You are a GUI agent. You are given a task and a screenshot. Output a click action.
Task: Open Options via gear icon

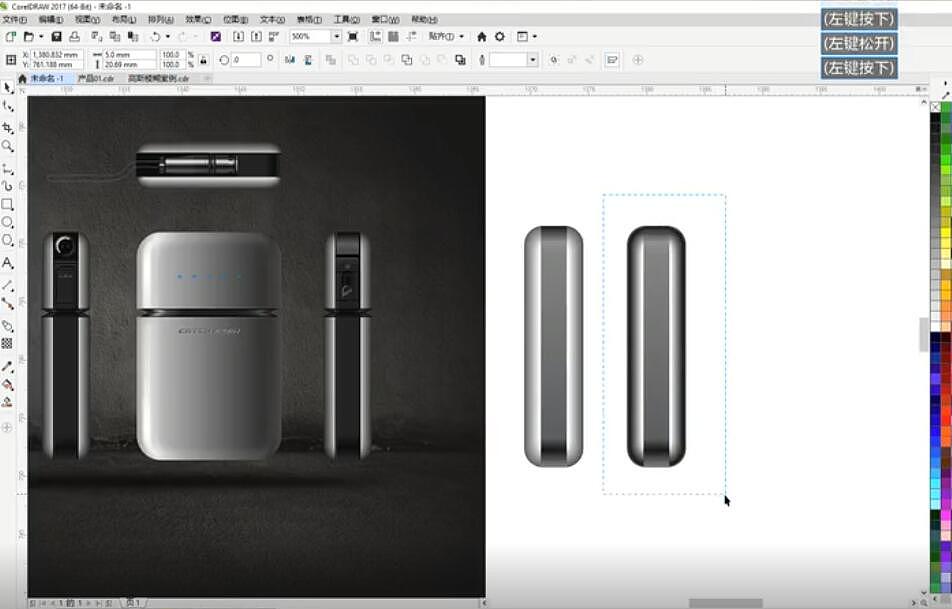pyautogui.click(x=500, y=36)
